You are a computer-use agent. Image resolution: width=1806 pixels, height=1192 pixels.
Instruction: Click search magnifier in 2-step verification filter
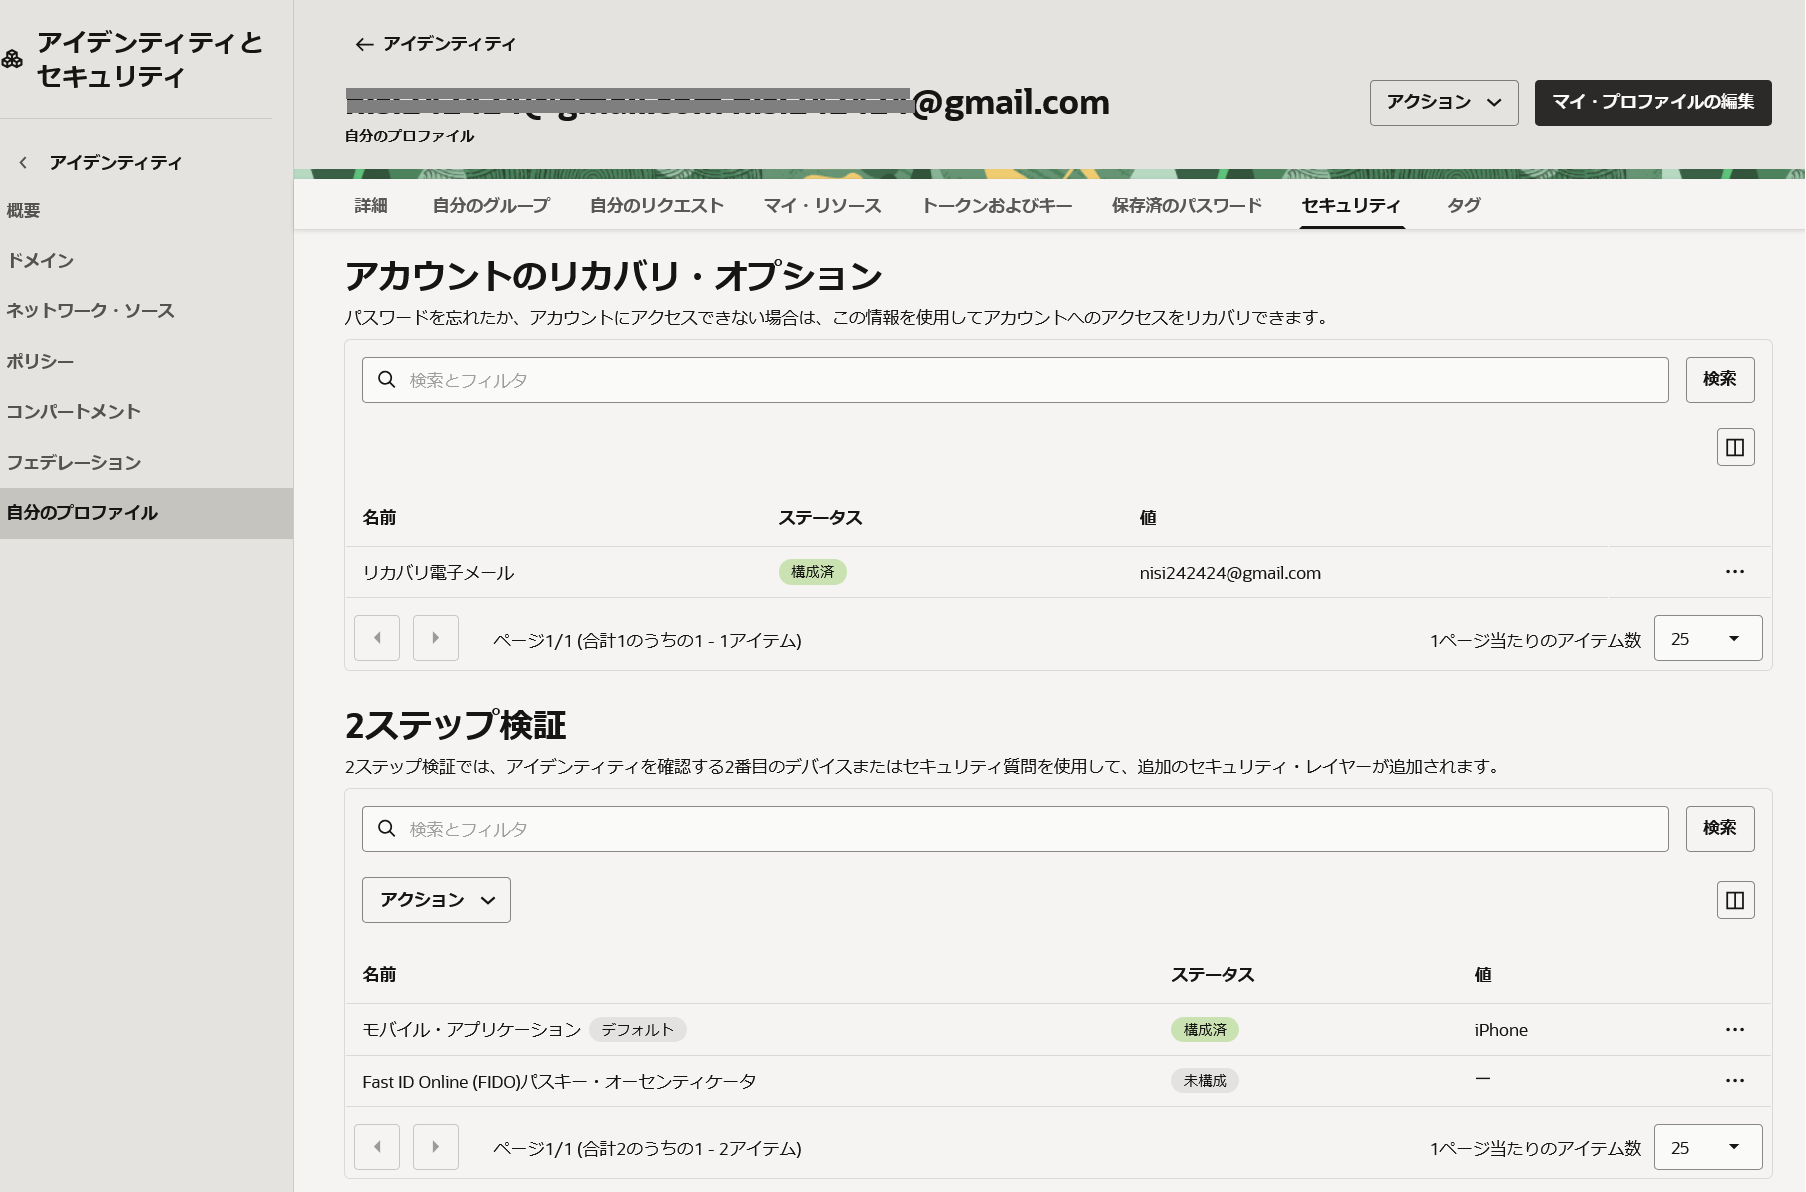(x=387, y=829)
